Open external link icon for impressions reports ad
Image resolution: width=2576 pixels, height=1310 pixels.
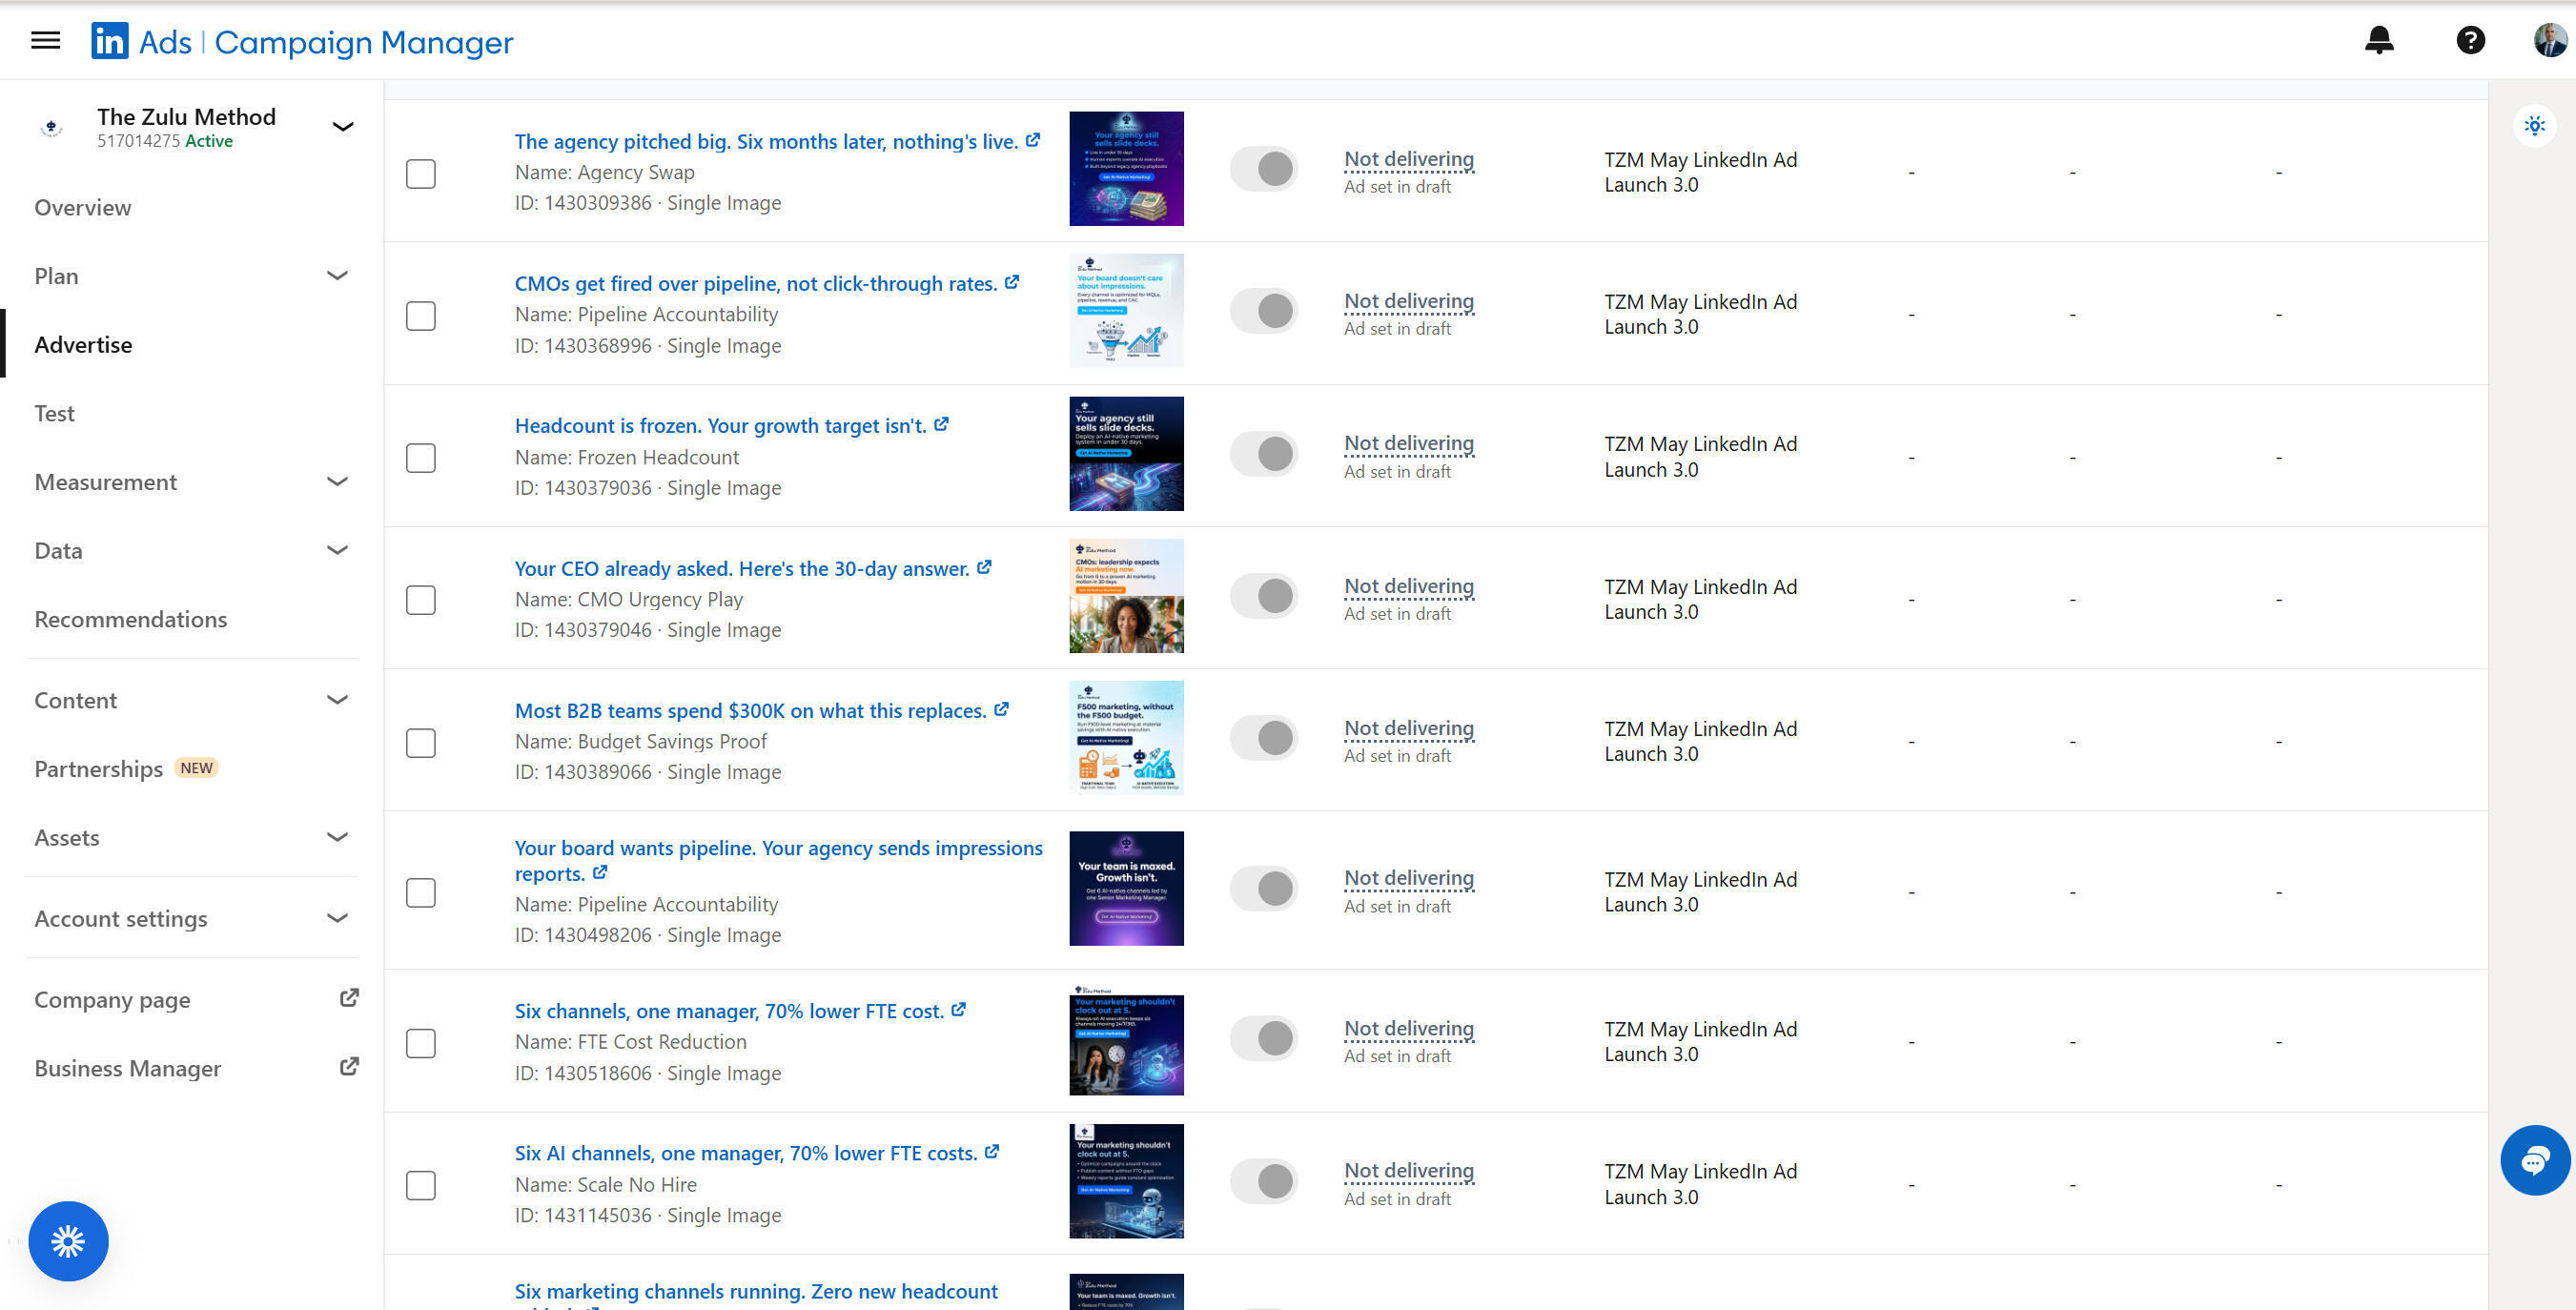click(600, 872)
